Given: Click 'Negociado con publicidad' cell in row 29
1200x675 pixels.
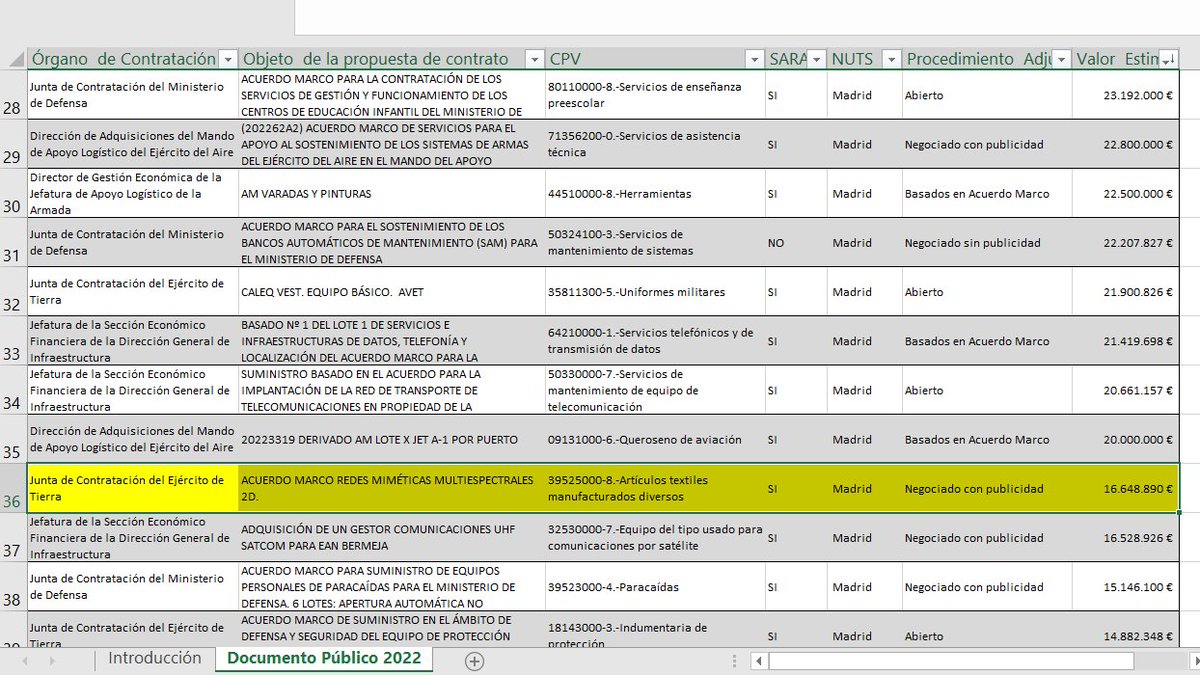Looking at the screenshot, I should (x=986, y=144).
